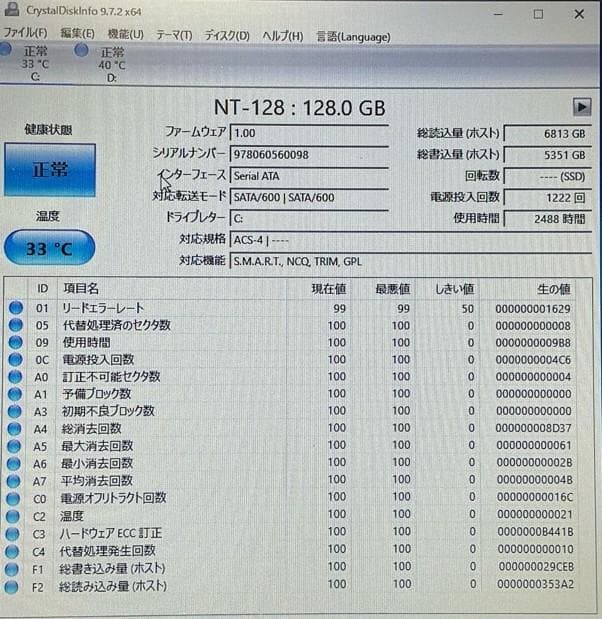The height and width of the screenshot is (619, 602).
Task: Click the 生の値 column header
Action: [x=527, y=289]
